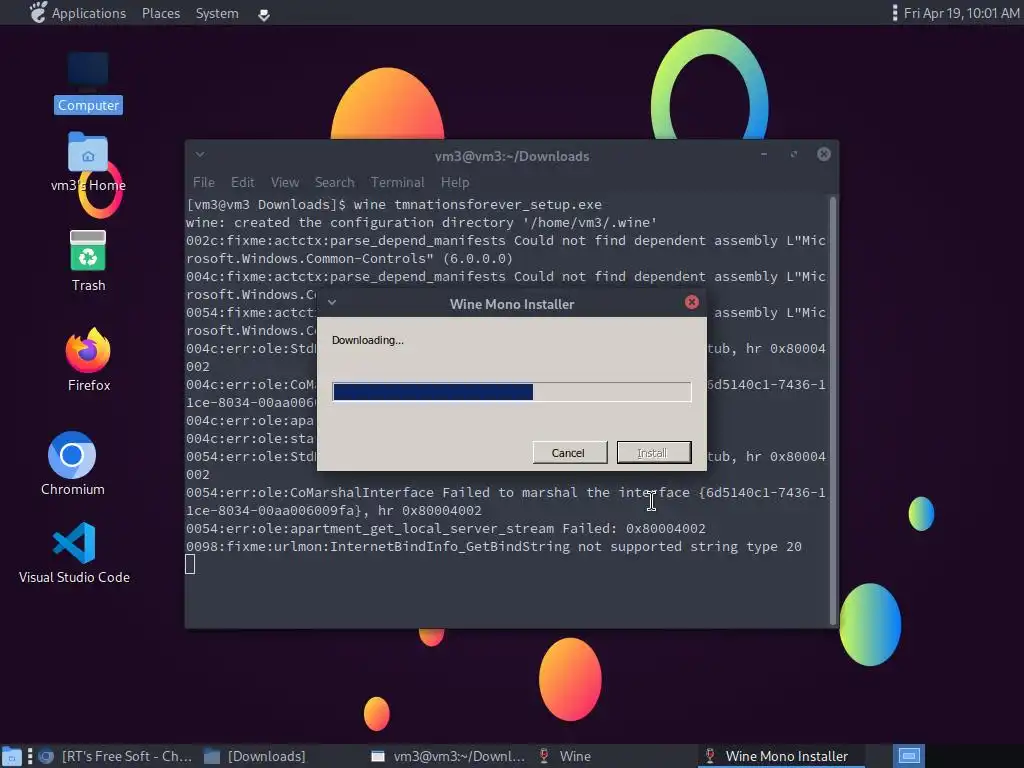
Task: Click the workspace switcher icon in bottom panel
Action: click(x=909, y=756)
